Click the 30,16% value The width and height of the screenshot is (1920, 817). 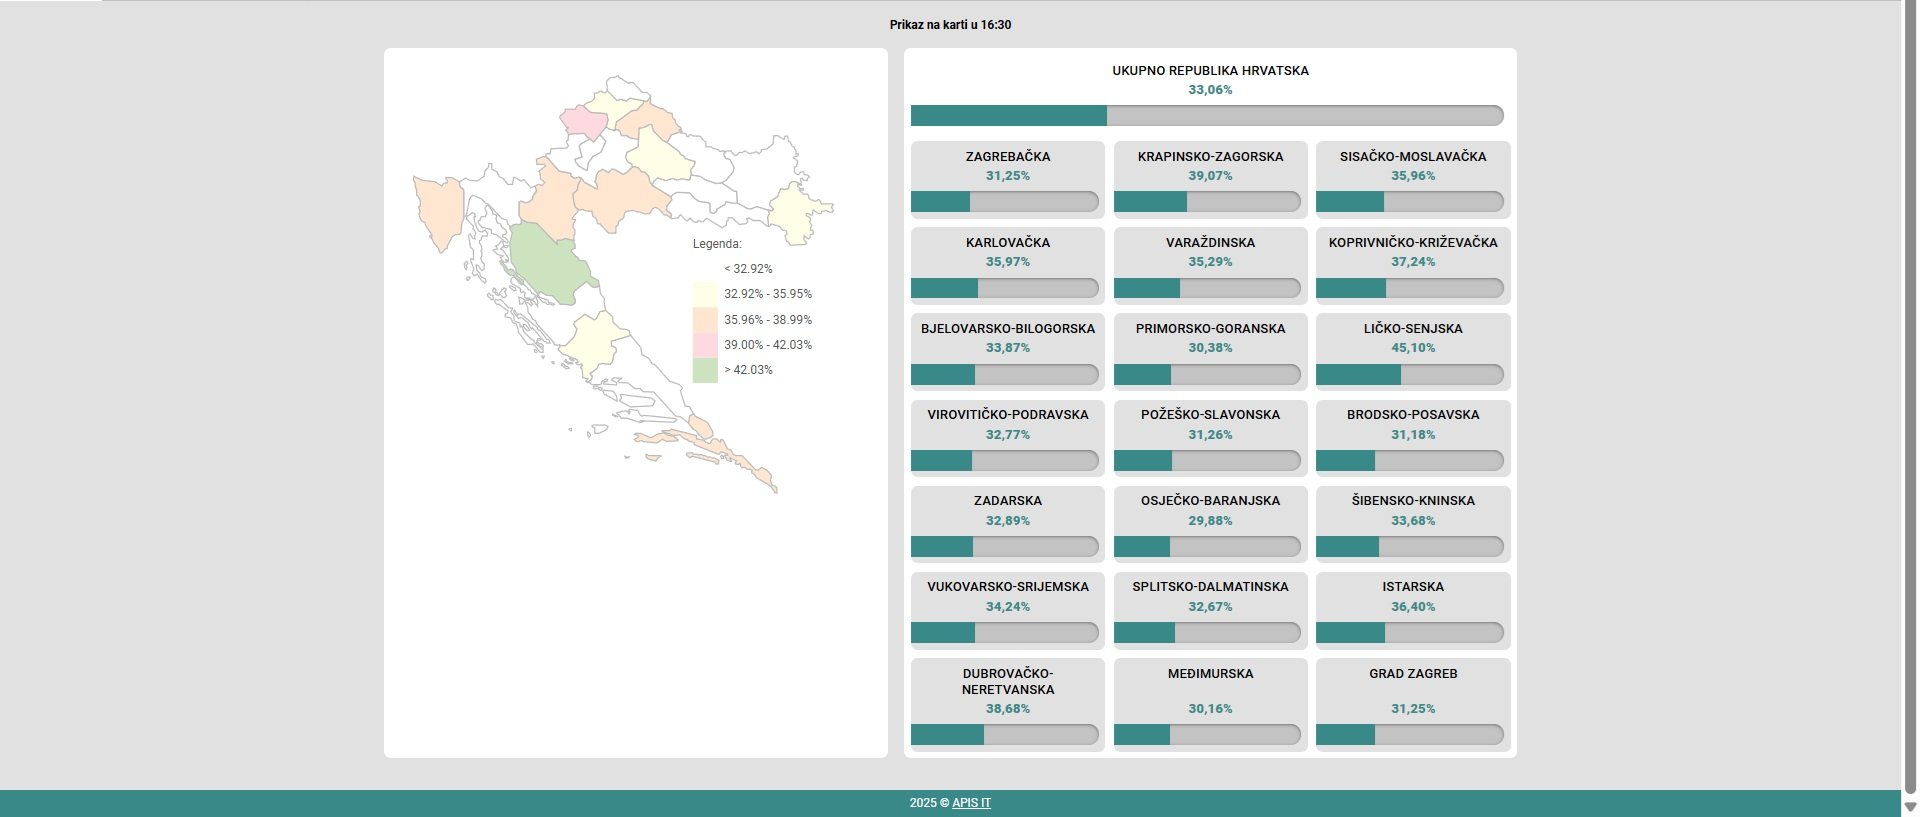click(x=1210, y=709)
